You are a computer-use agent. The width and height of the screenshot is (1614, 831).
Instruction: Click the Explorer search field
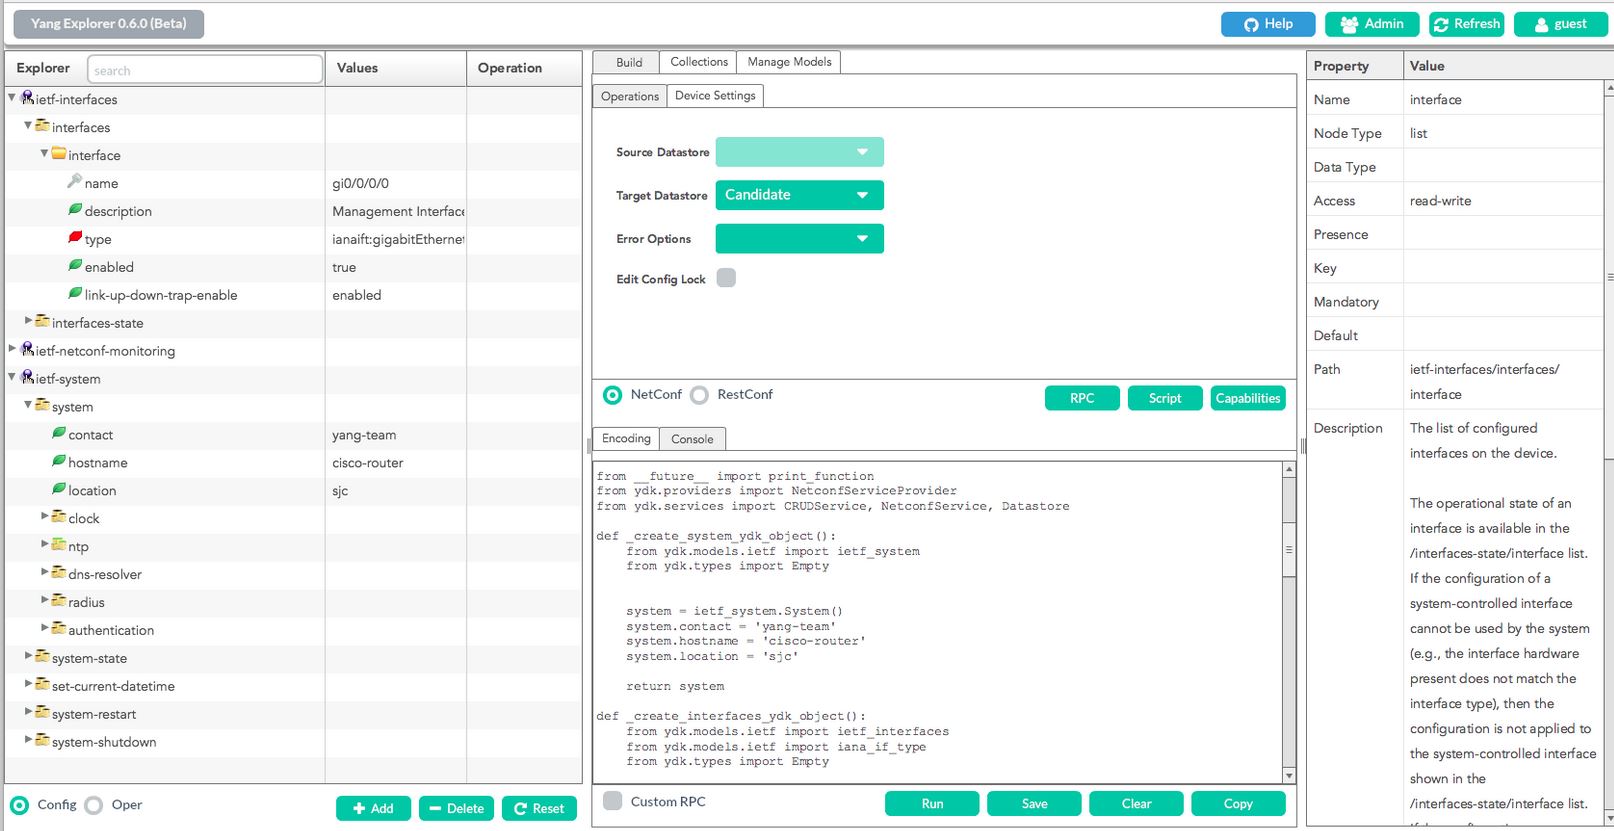pyautogui.click(x=205, y=69)
